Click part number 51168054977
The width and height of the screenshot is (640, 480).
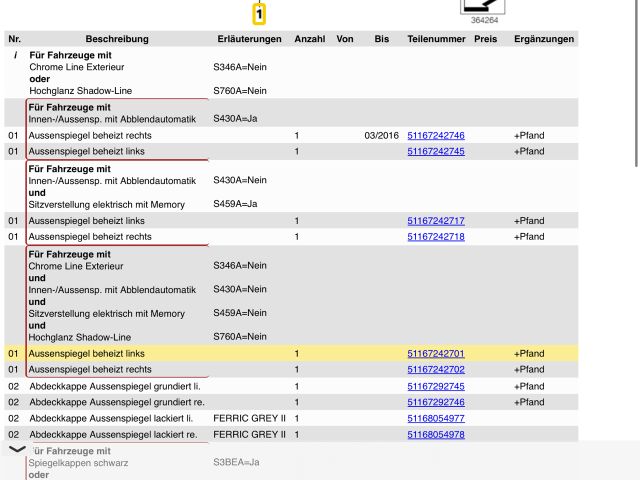tap(435, 418)
